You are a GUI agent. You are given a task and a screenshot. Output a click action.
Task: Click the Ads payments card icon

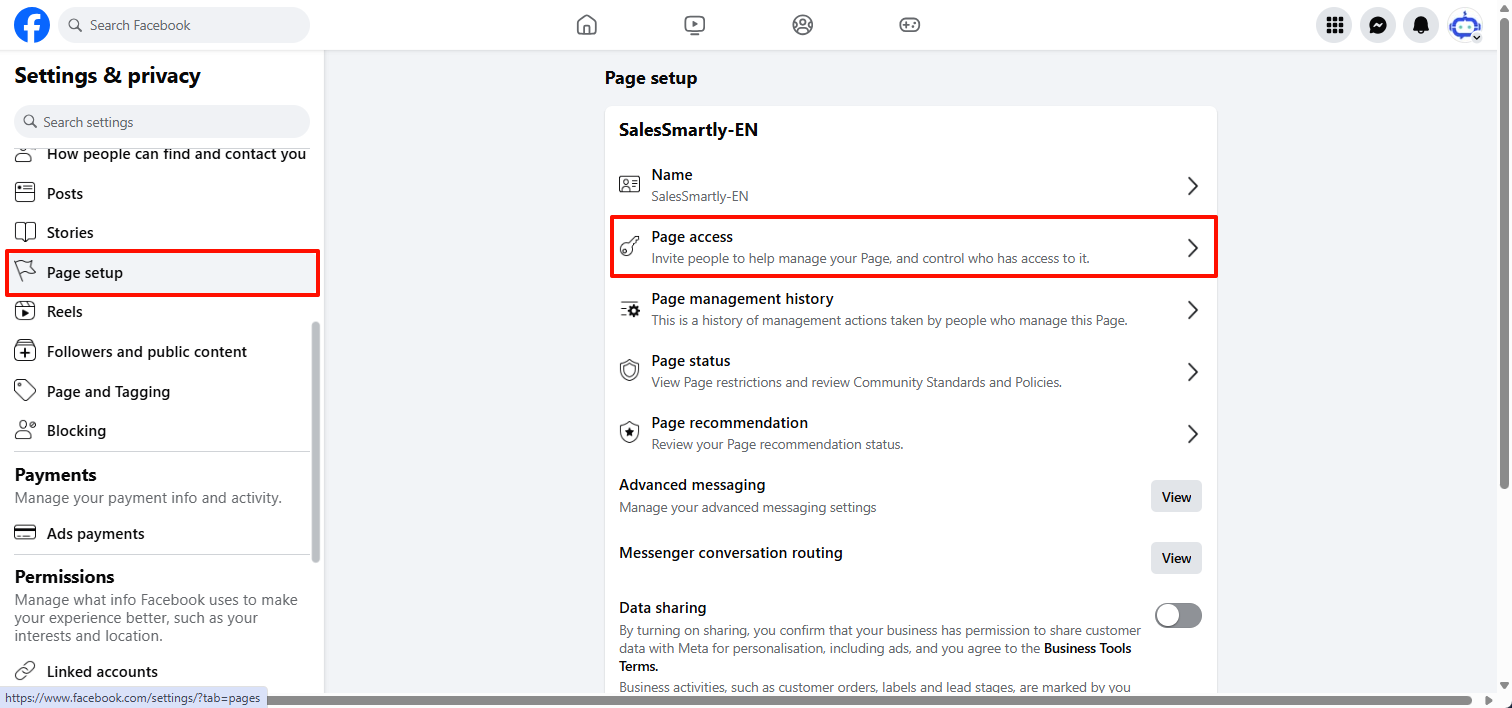[x=25, y=533]
